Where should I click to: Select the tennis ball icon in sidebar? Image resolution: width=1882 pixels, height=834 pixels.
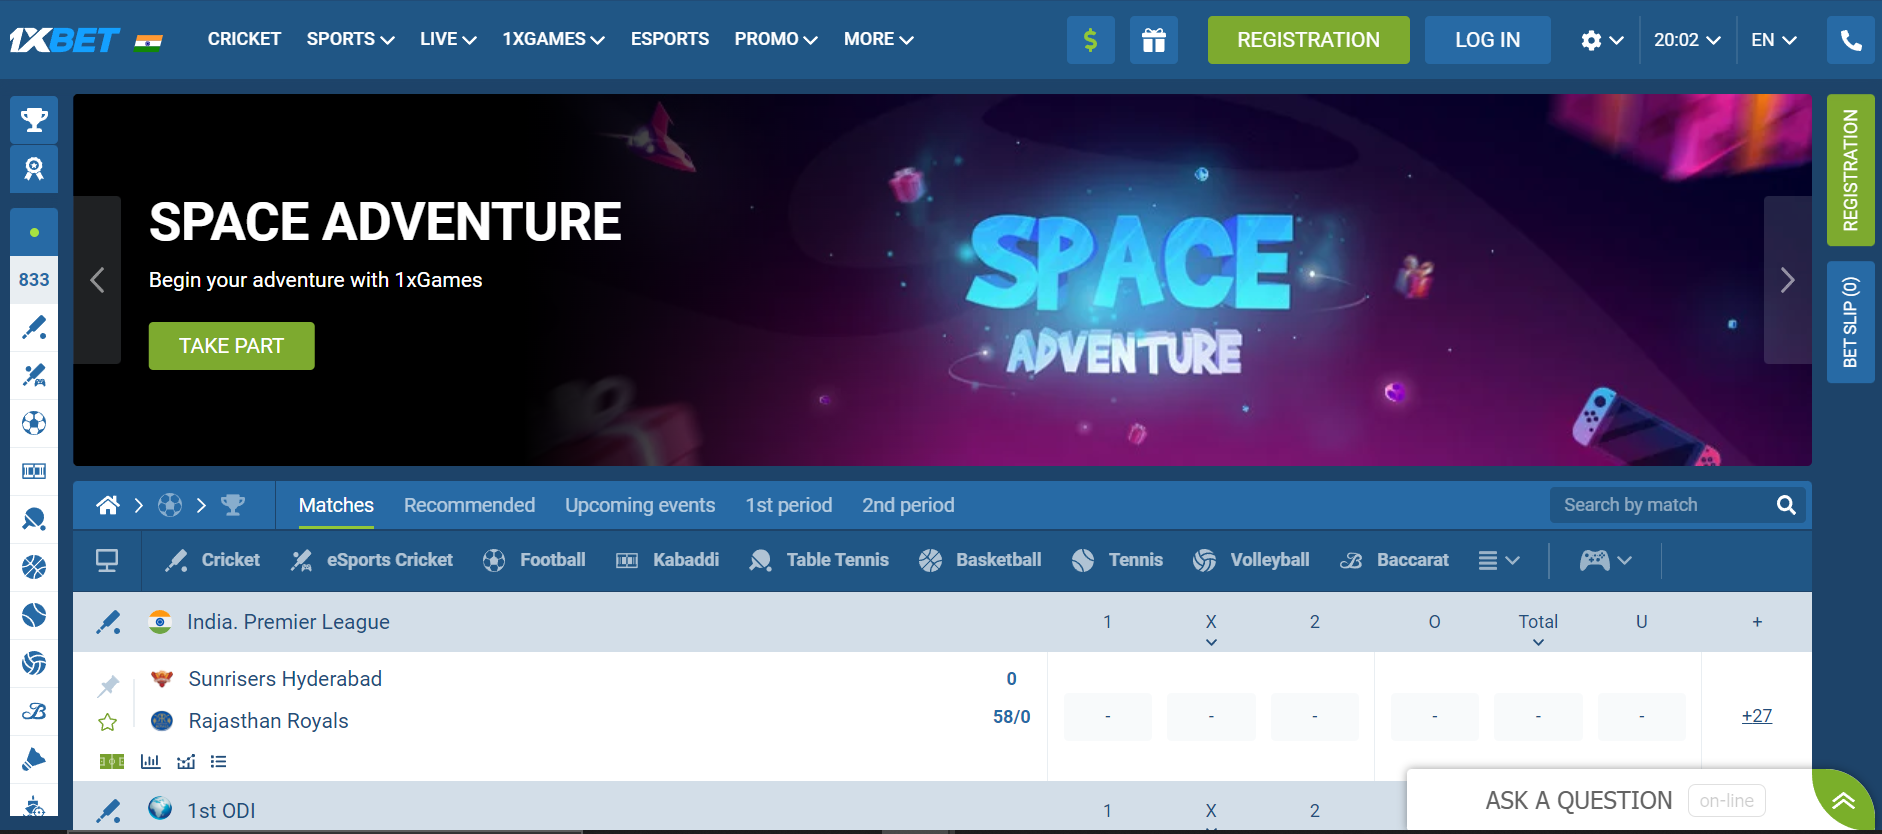click(34, 615)
